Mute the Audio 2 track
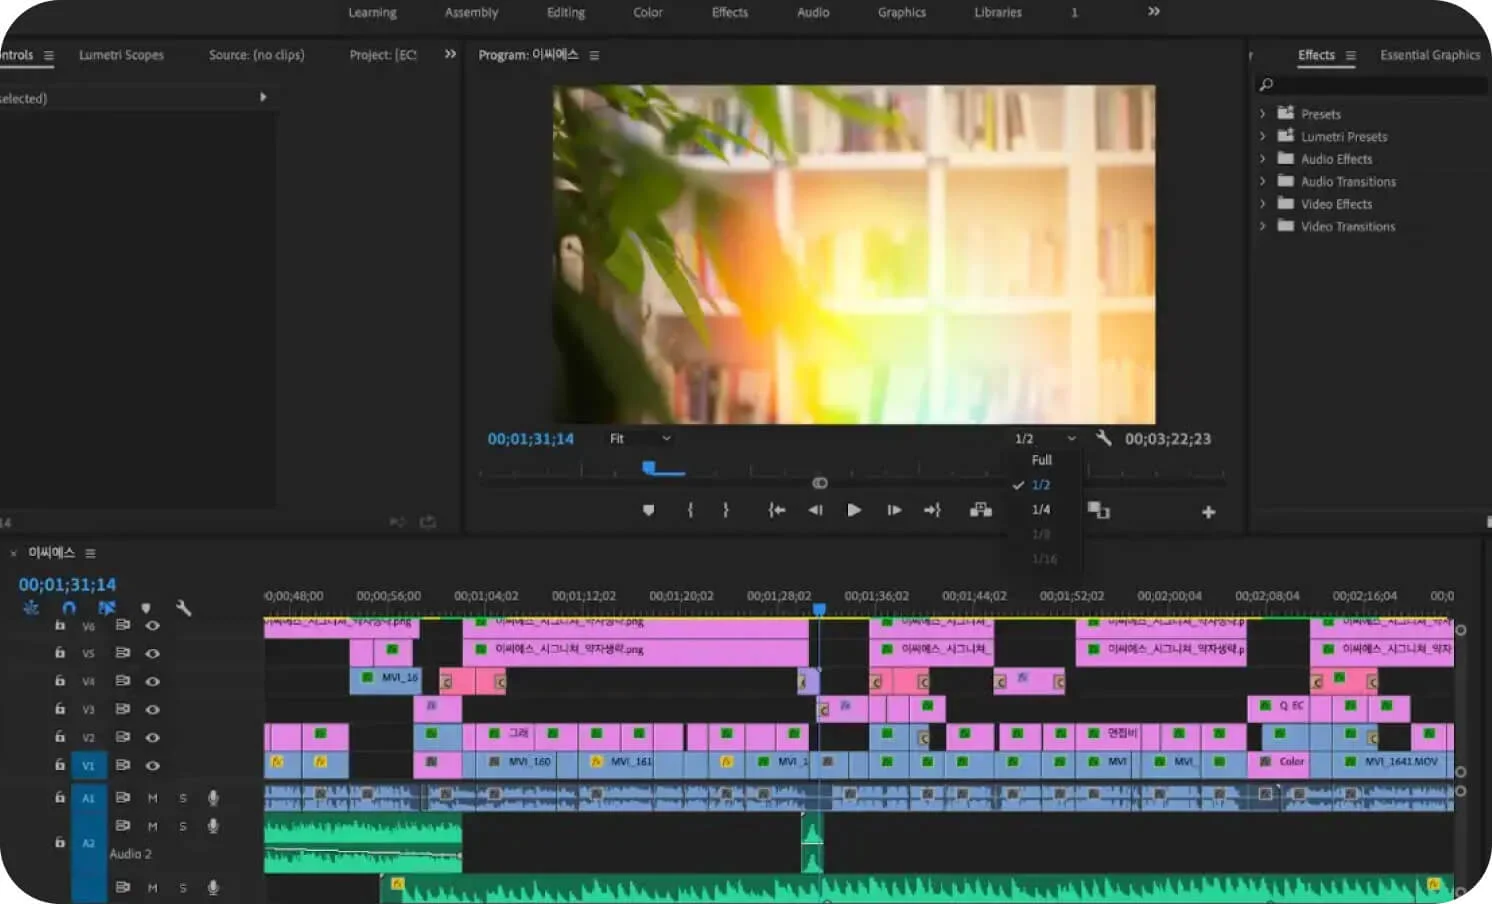The width and height of the screenshot is (1492, 904). click(153, 826)
